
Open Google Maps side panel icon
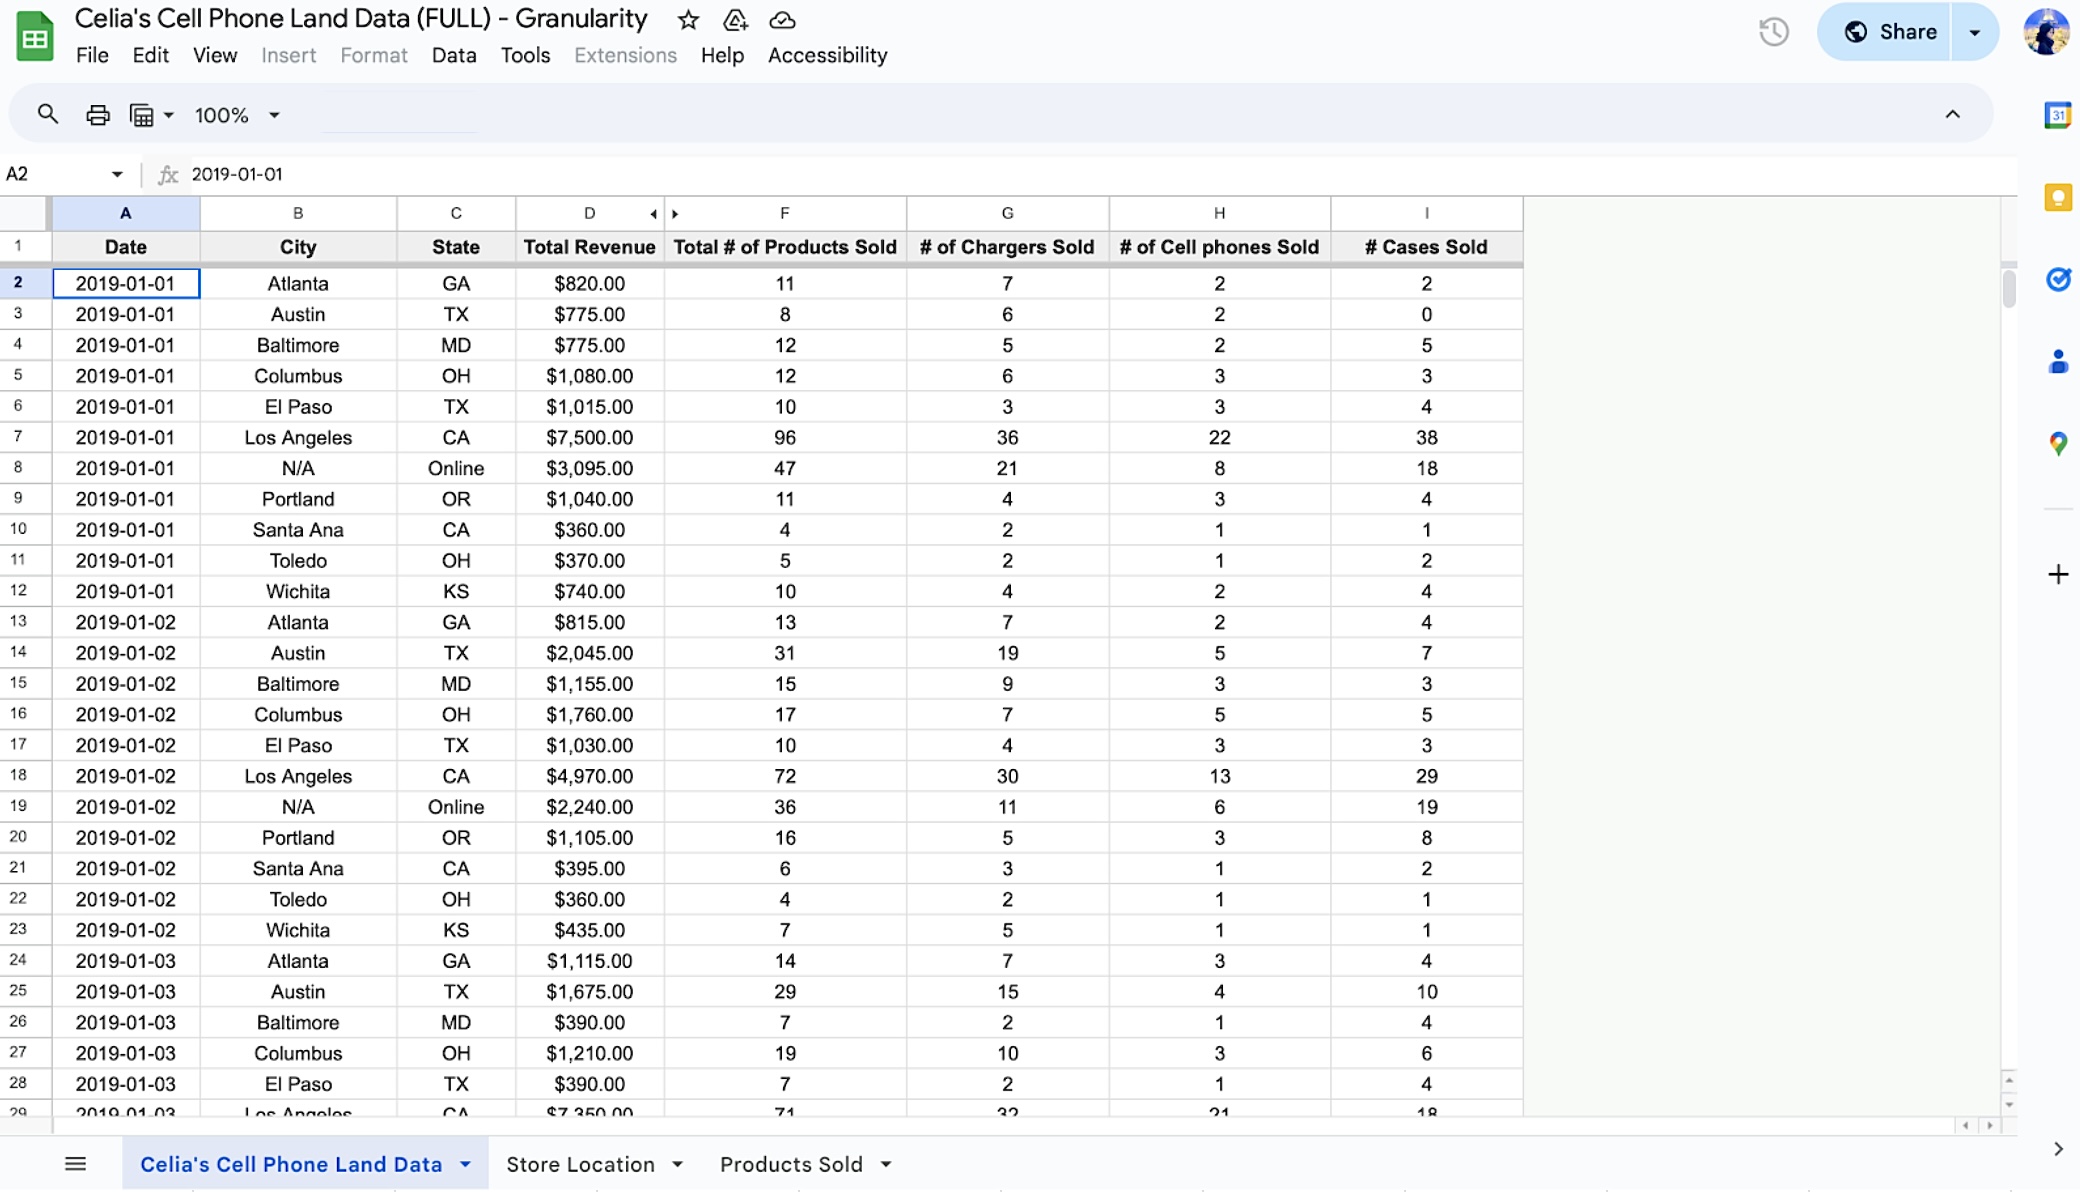pos(2057,443)
